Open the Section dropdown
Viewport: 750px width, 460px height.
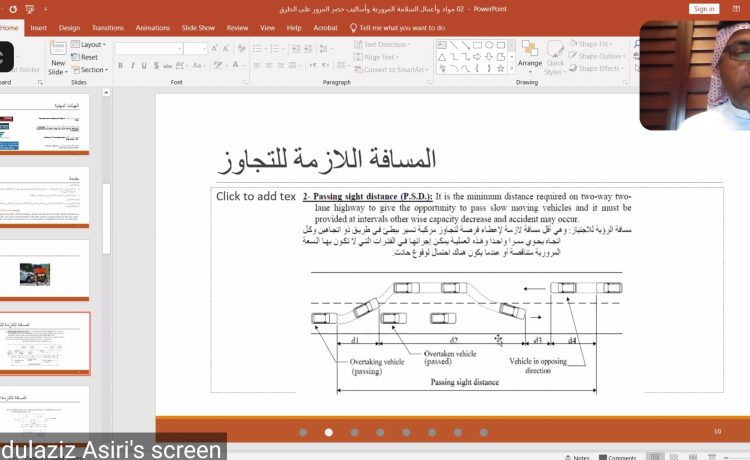(x=90, y=69)
